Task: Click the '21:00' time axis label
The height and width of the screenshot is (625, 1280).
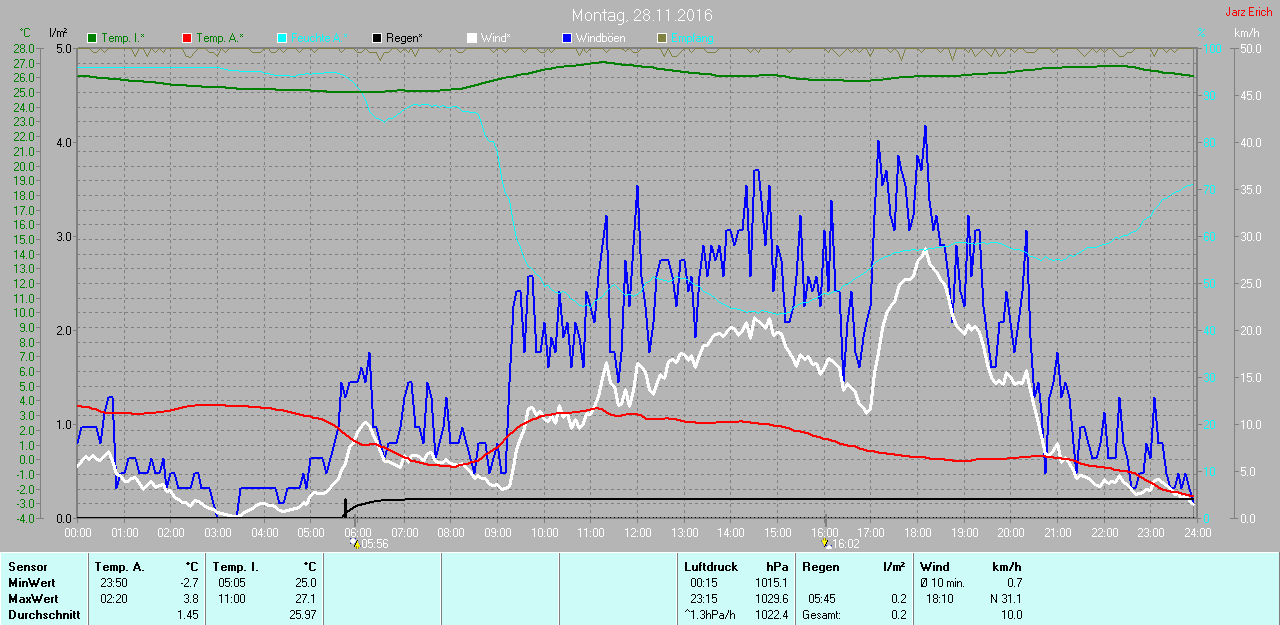Action: point(1057,532)
